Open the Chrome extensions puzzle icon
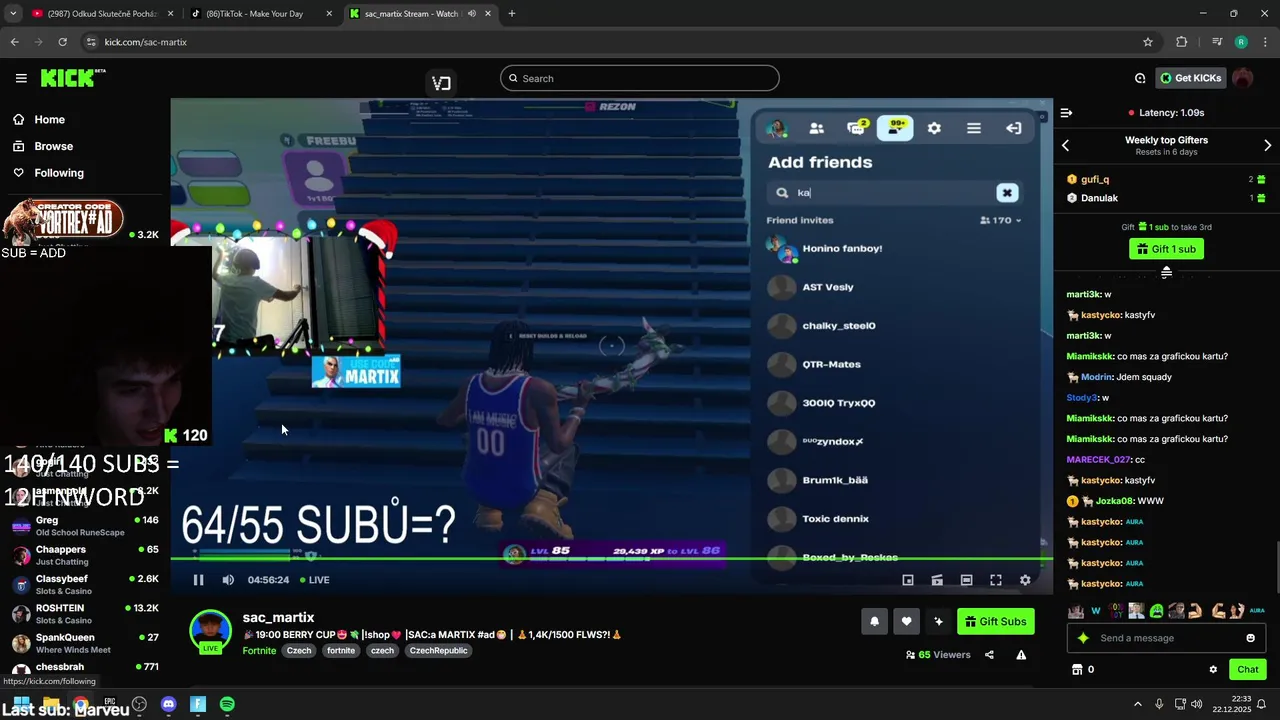Viewport: 1280px width, 720px height. pyautogui.click(x=1182, y=42)
